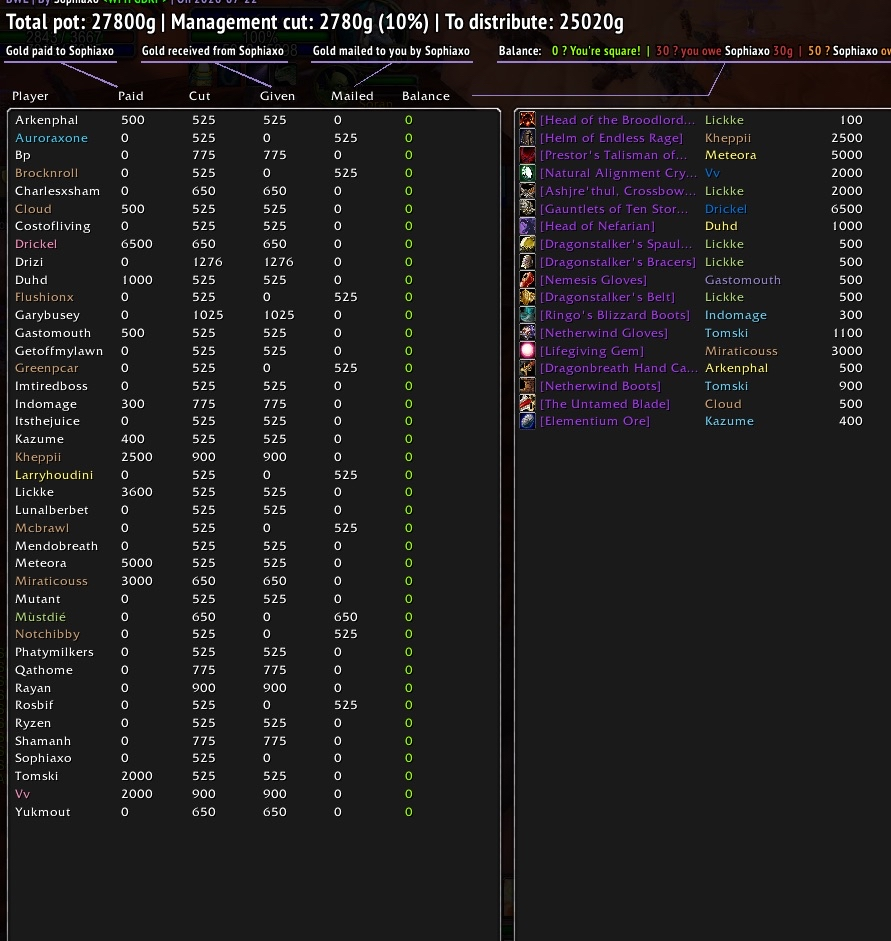Click the Dragonstalker's Spaulders icon
The width and height of the screenshot is (891, 941).
tap(527, 244)
